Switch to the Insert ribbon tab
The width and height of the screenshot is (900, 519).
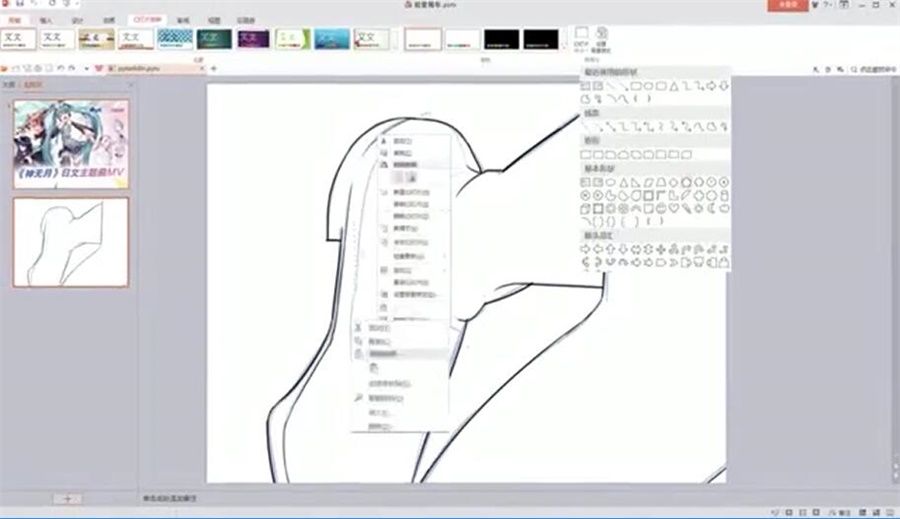[46, 20]
